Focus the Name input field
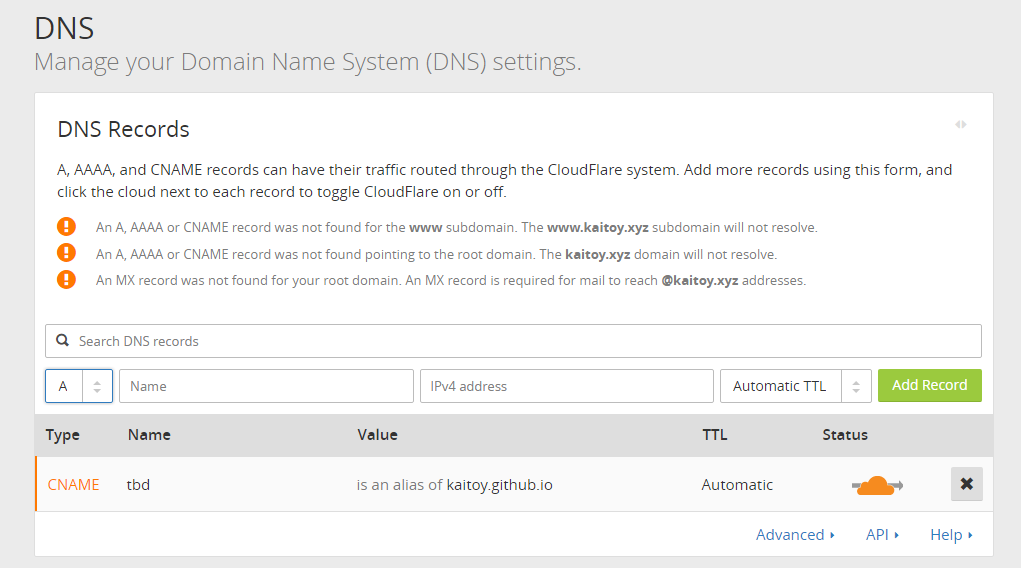 tap(266, 386)
